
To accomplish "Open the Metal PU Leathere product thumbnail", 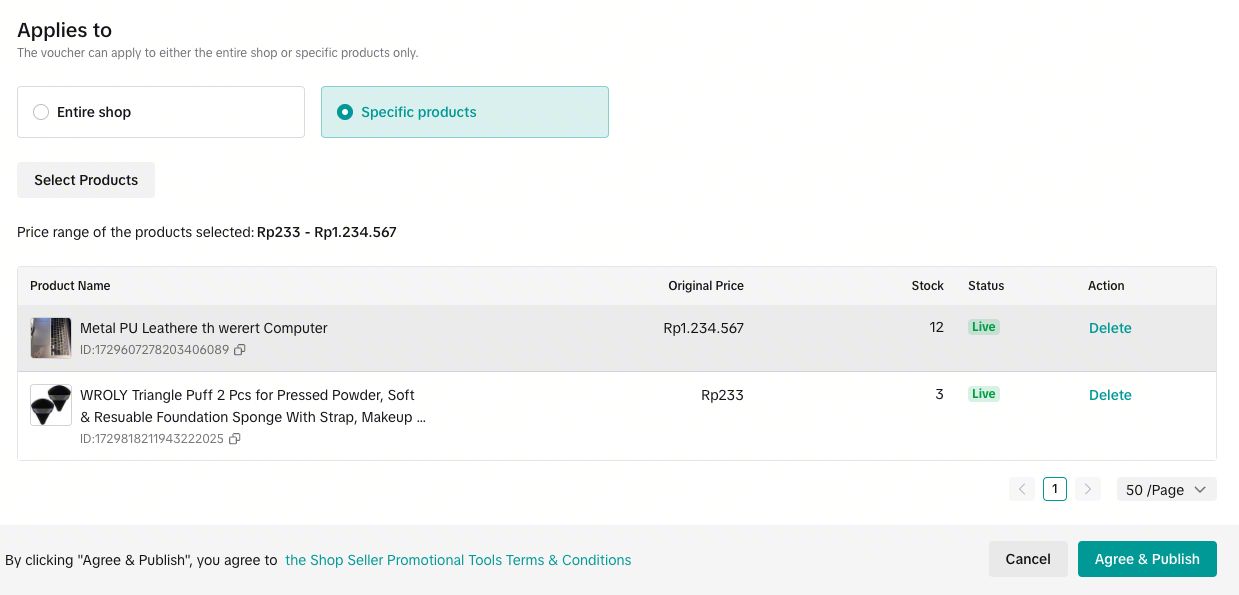I will (x=51, y=338).
